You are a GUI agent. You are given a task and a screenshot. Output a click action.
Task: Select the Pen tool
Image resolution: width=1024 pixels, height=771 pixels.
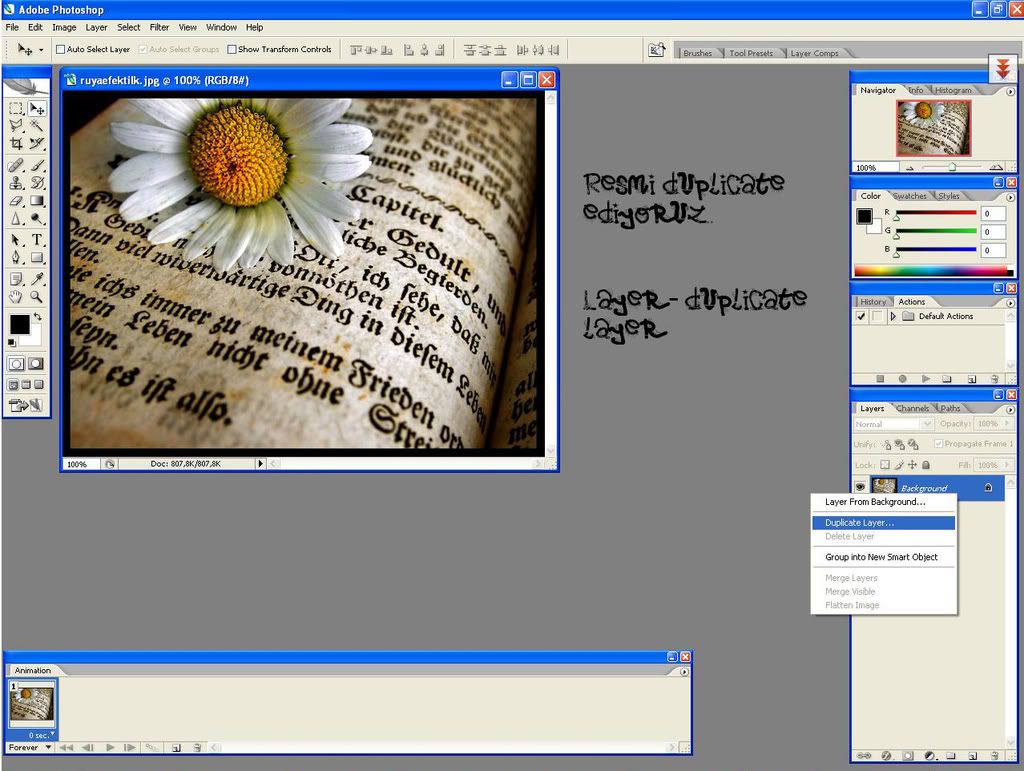pos(16,258)
